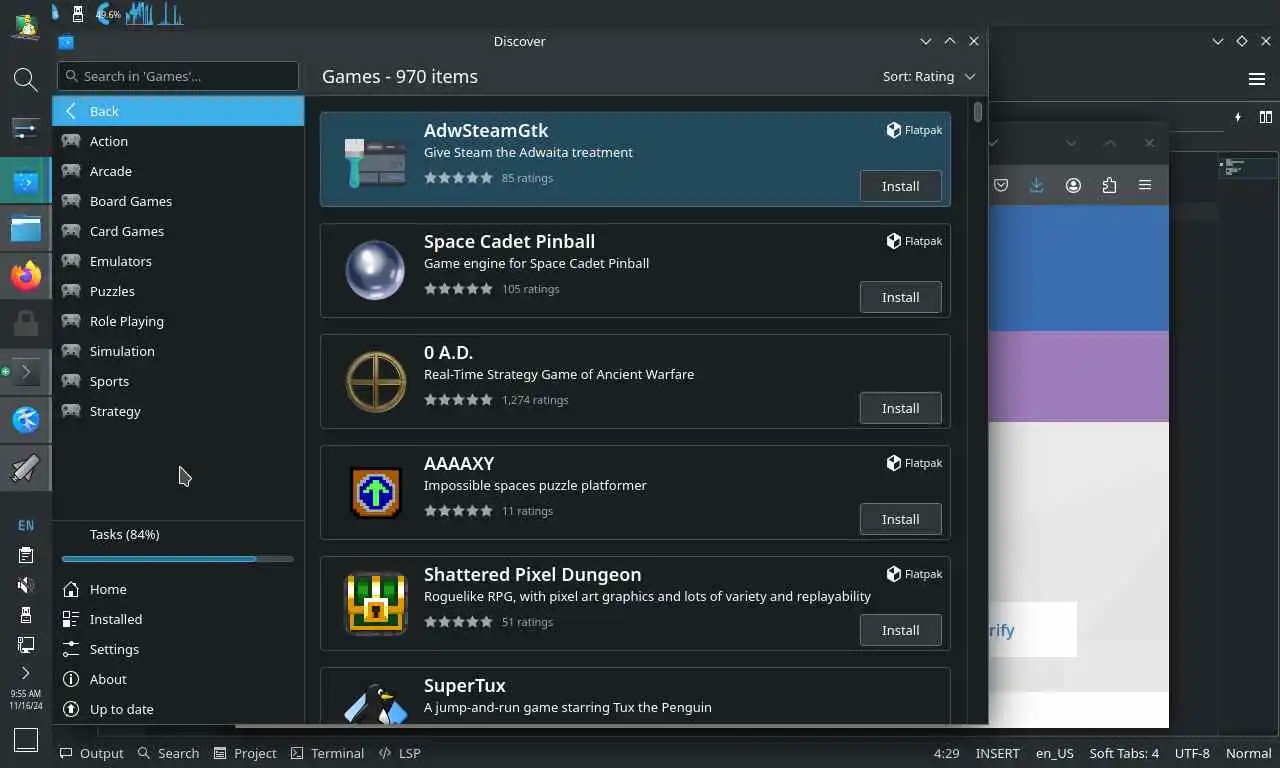Open the Strategy category
1280x768 pixels.
point(178,411)
